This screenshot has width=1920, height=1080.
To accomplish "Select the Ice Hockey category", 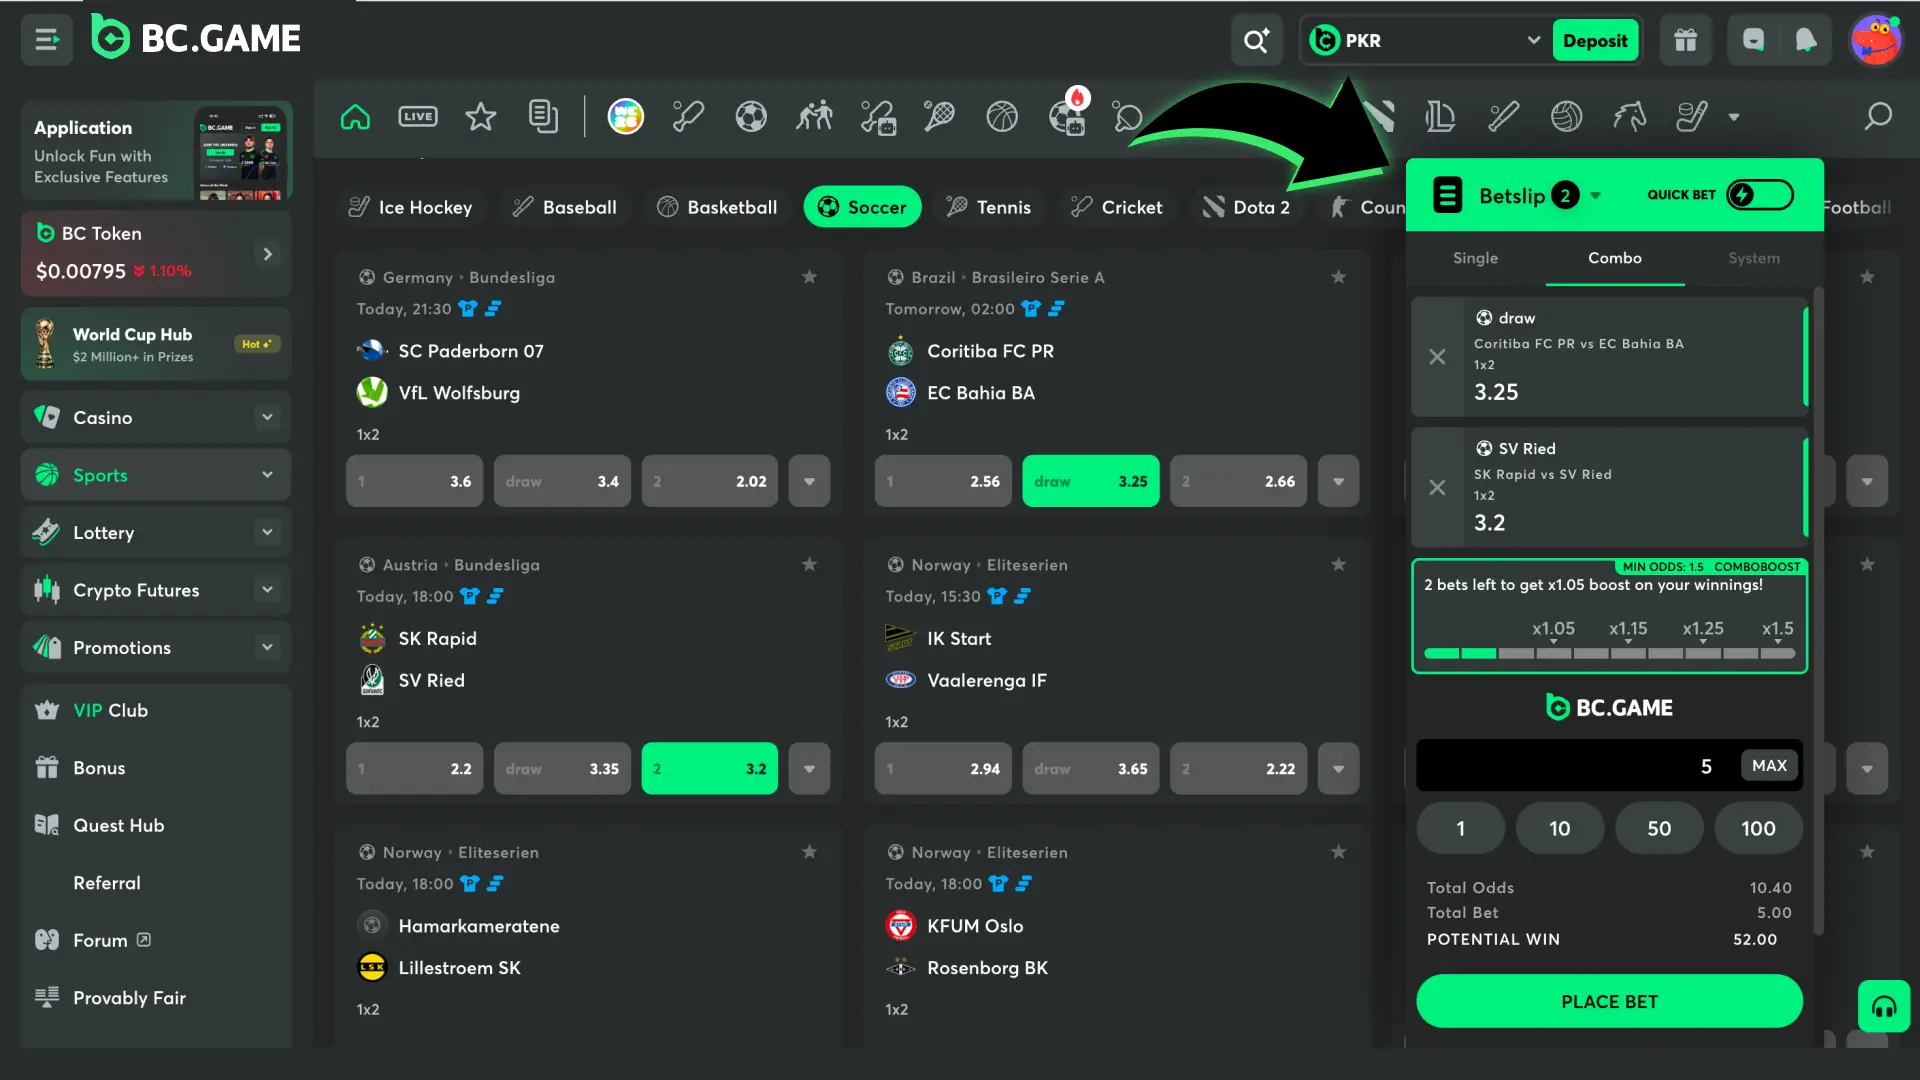I will pos(410,207).
